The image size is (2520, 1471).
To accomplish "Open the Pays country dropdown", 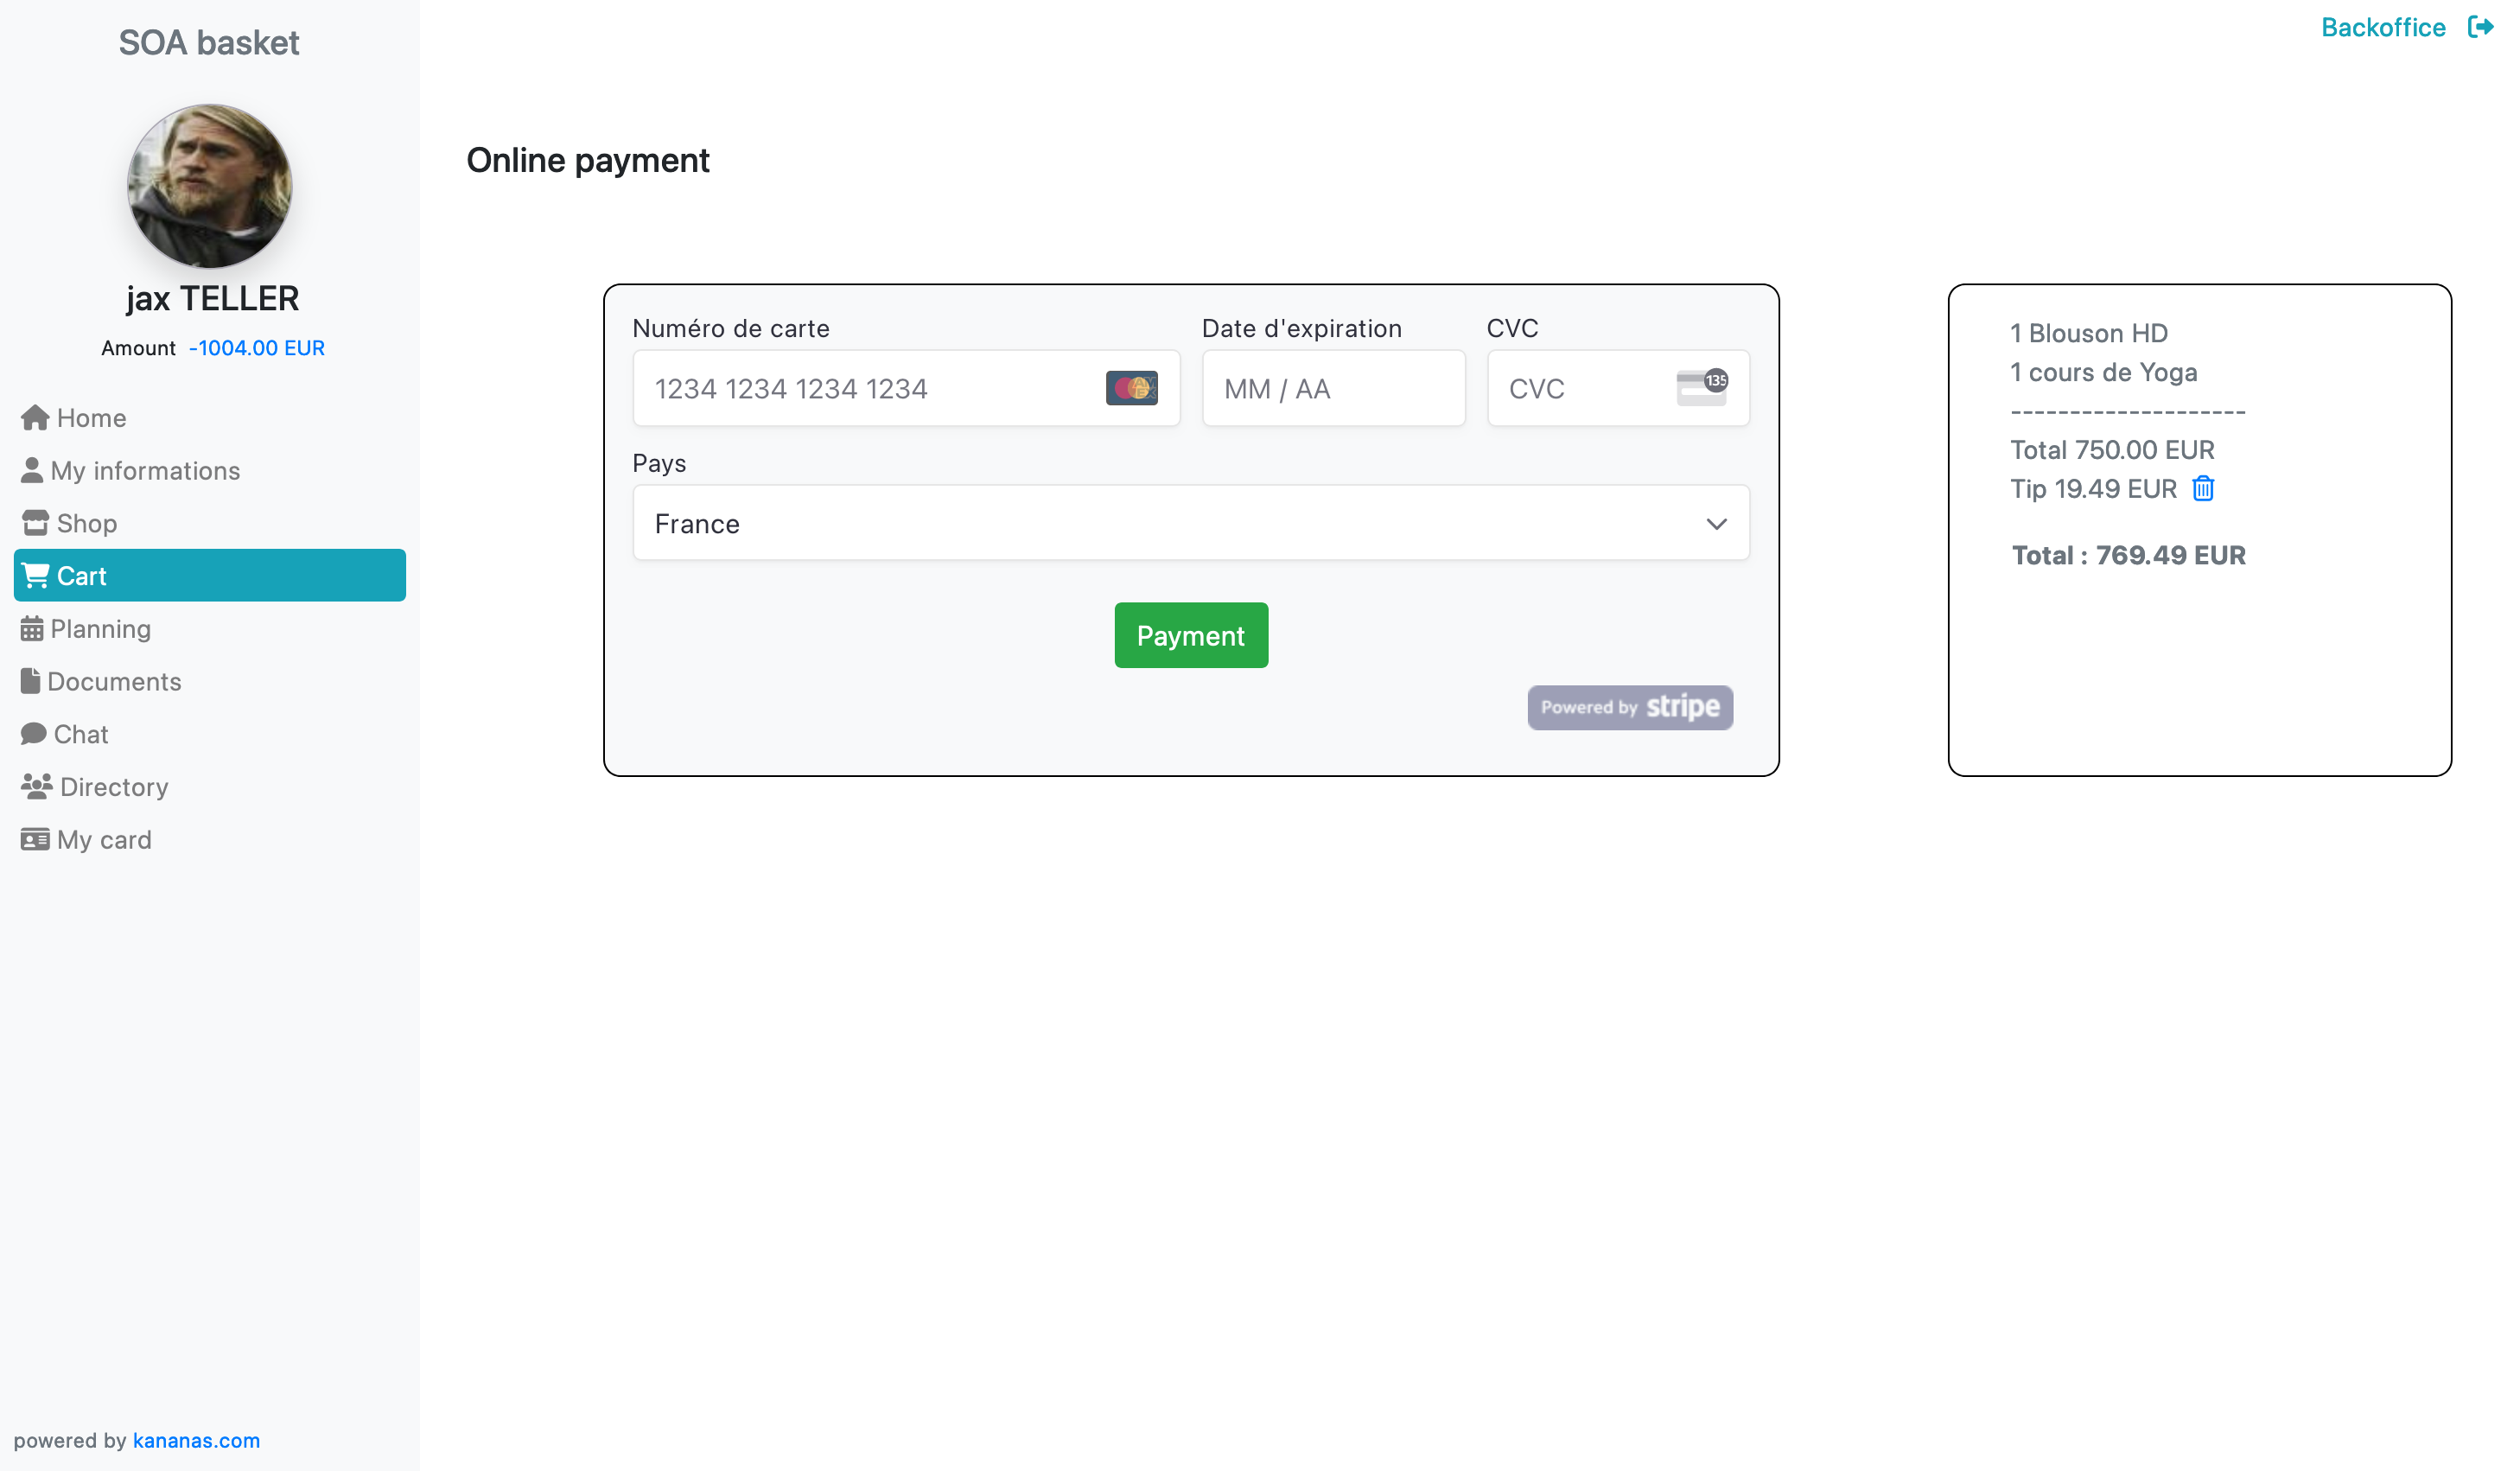I will coord(1190,523).
